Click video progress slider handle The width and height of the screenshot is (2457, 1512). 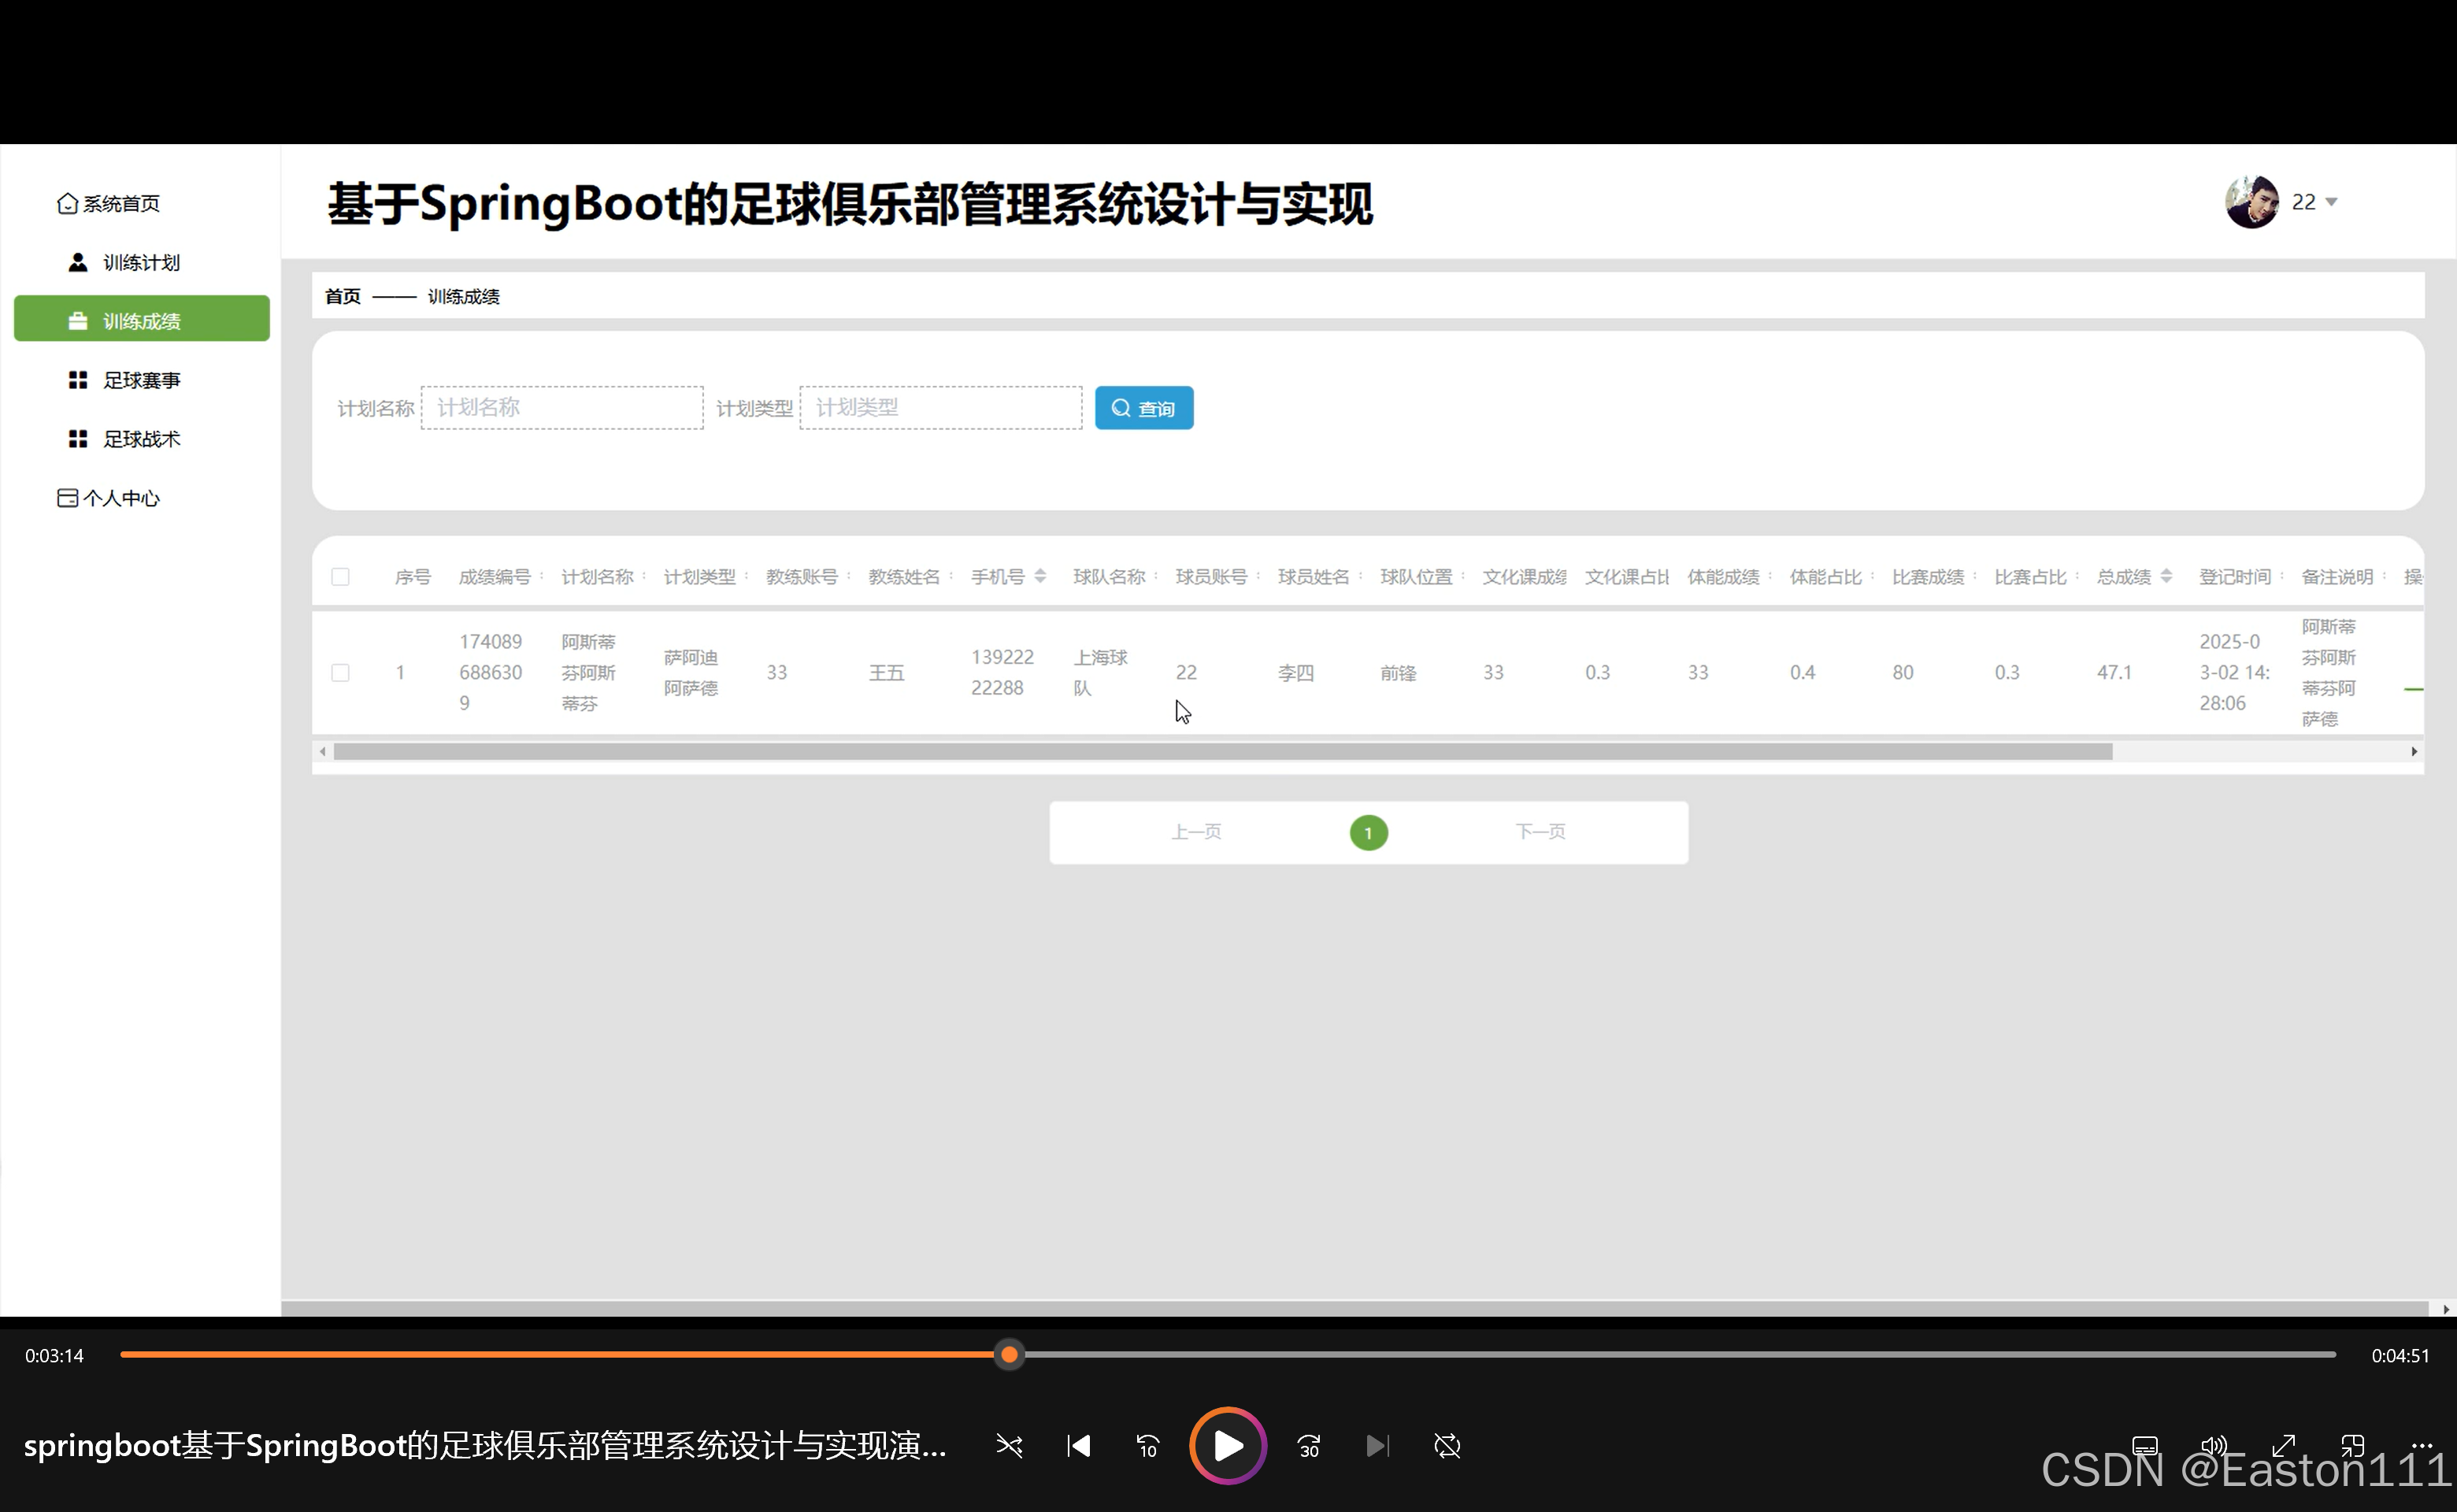pos(1009,1355)
